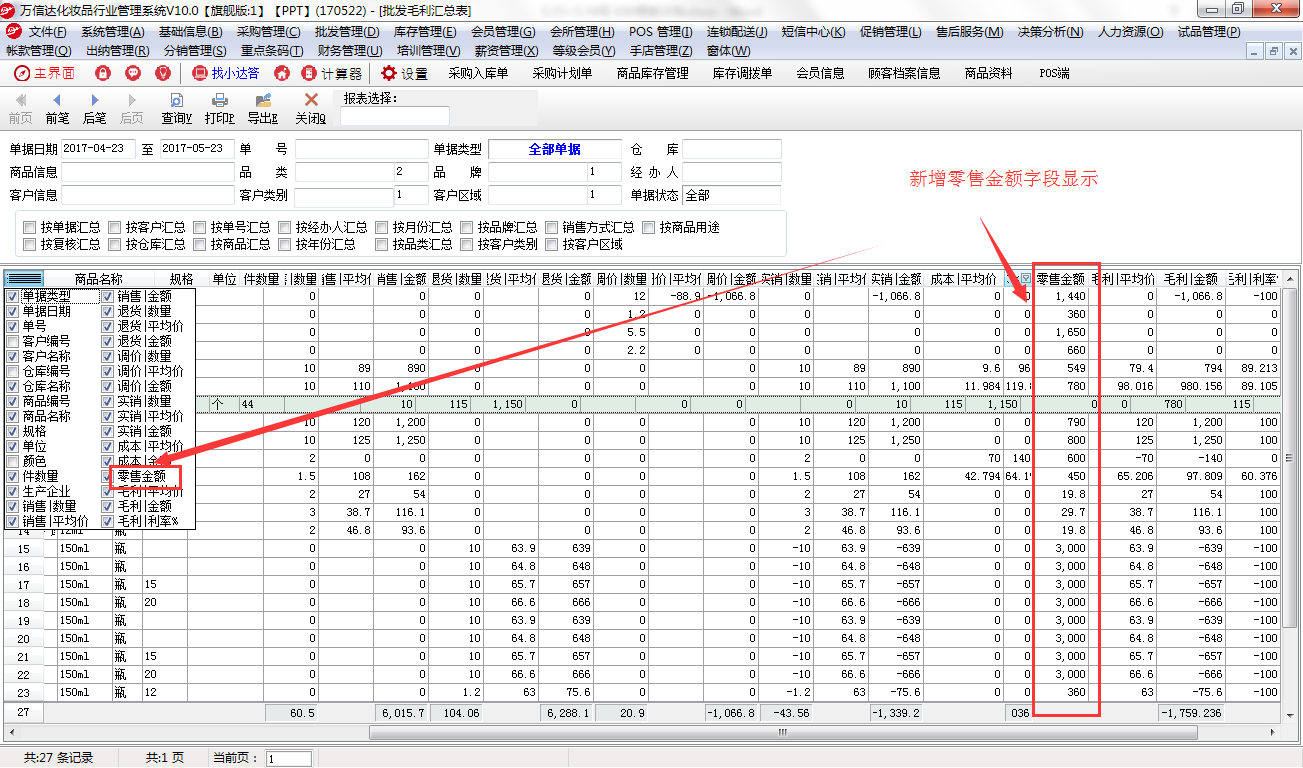1303x768 pixels.
Task: Enable 按复核汇总 checkbox
Action: pos(30,244)
